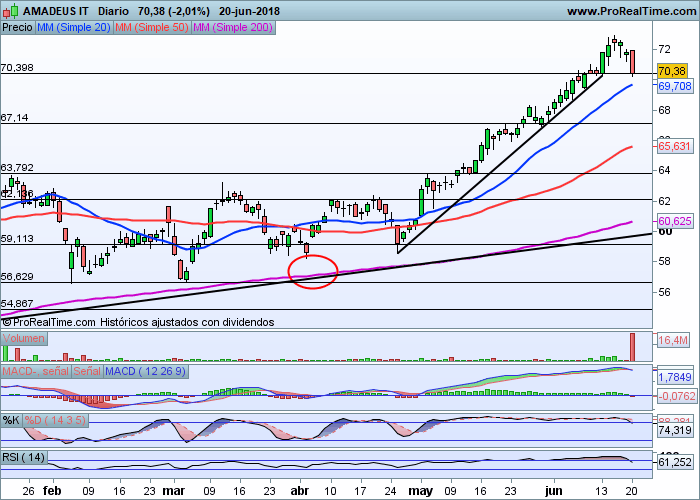The width and height of the screenshot is (700, 500).
Task: Click the AMADEUS IT ticker title
Action: 56,11
